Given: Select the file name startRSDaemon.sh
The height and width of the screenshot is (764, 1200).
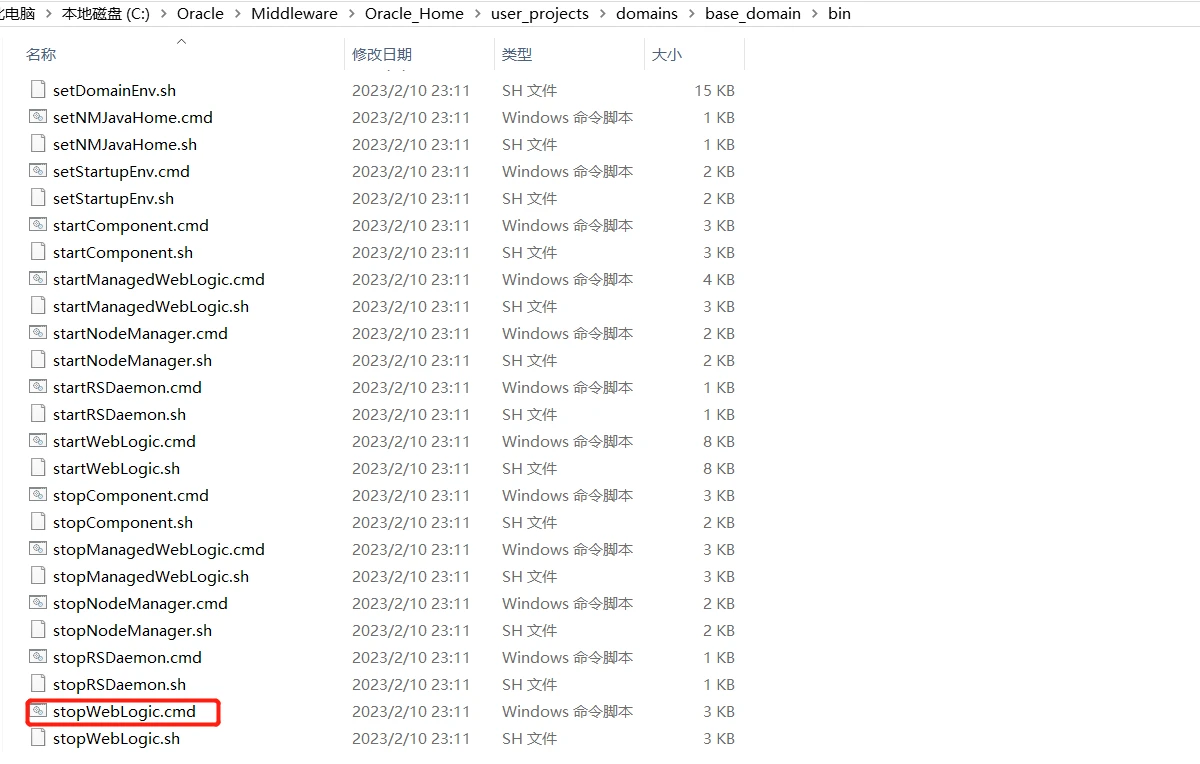Looking at the screenshot, I should 119,414.
